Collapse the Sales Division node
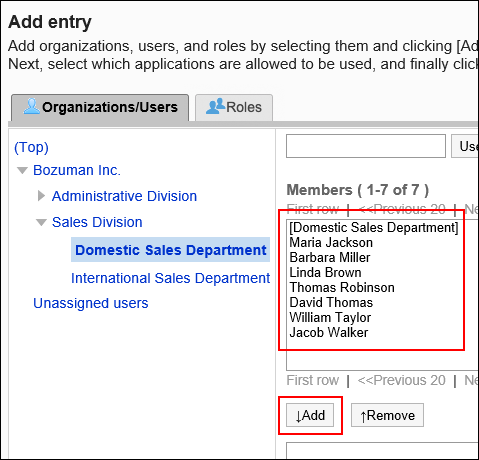 point(41,222)
